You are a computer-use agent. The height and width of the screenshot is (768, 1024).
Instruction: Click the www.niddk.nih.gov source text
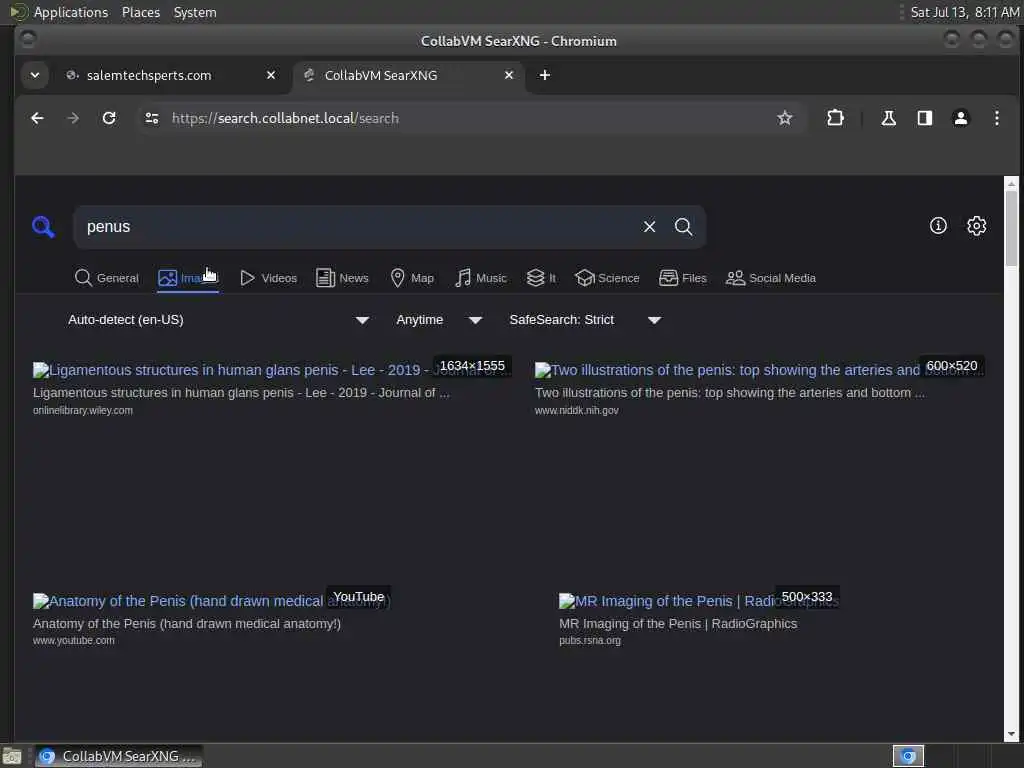coord(577,410)
